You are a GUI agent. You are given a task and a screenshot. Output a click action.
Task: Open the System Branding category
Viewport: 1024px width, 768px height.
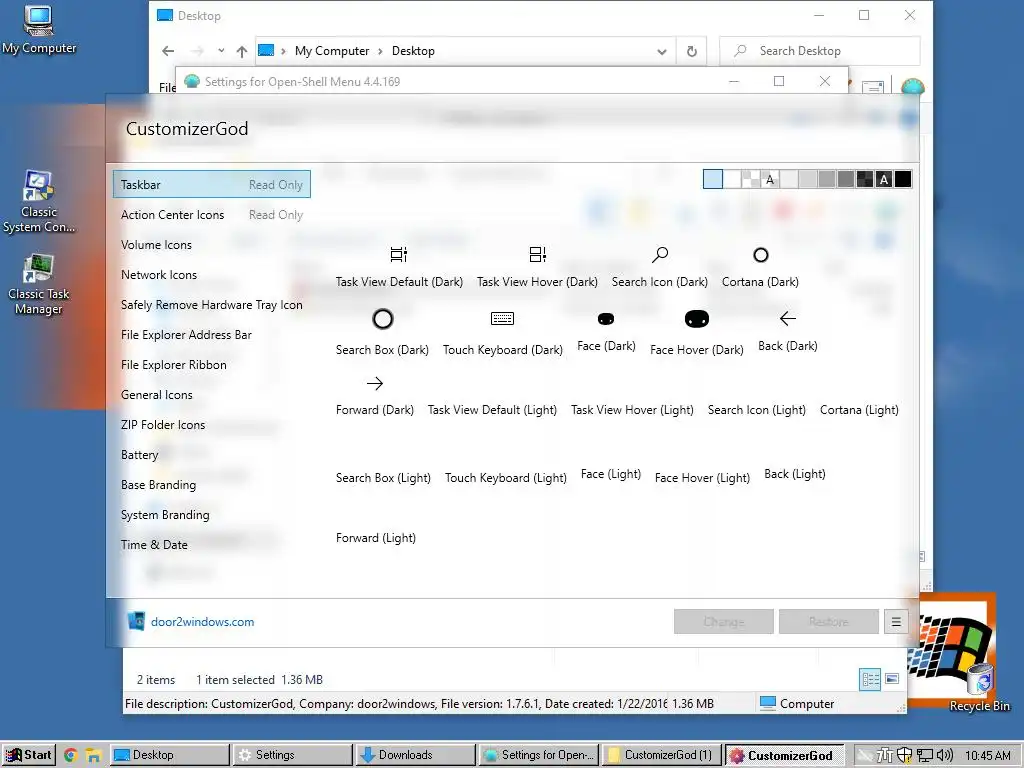(x=212, y=515)
